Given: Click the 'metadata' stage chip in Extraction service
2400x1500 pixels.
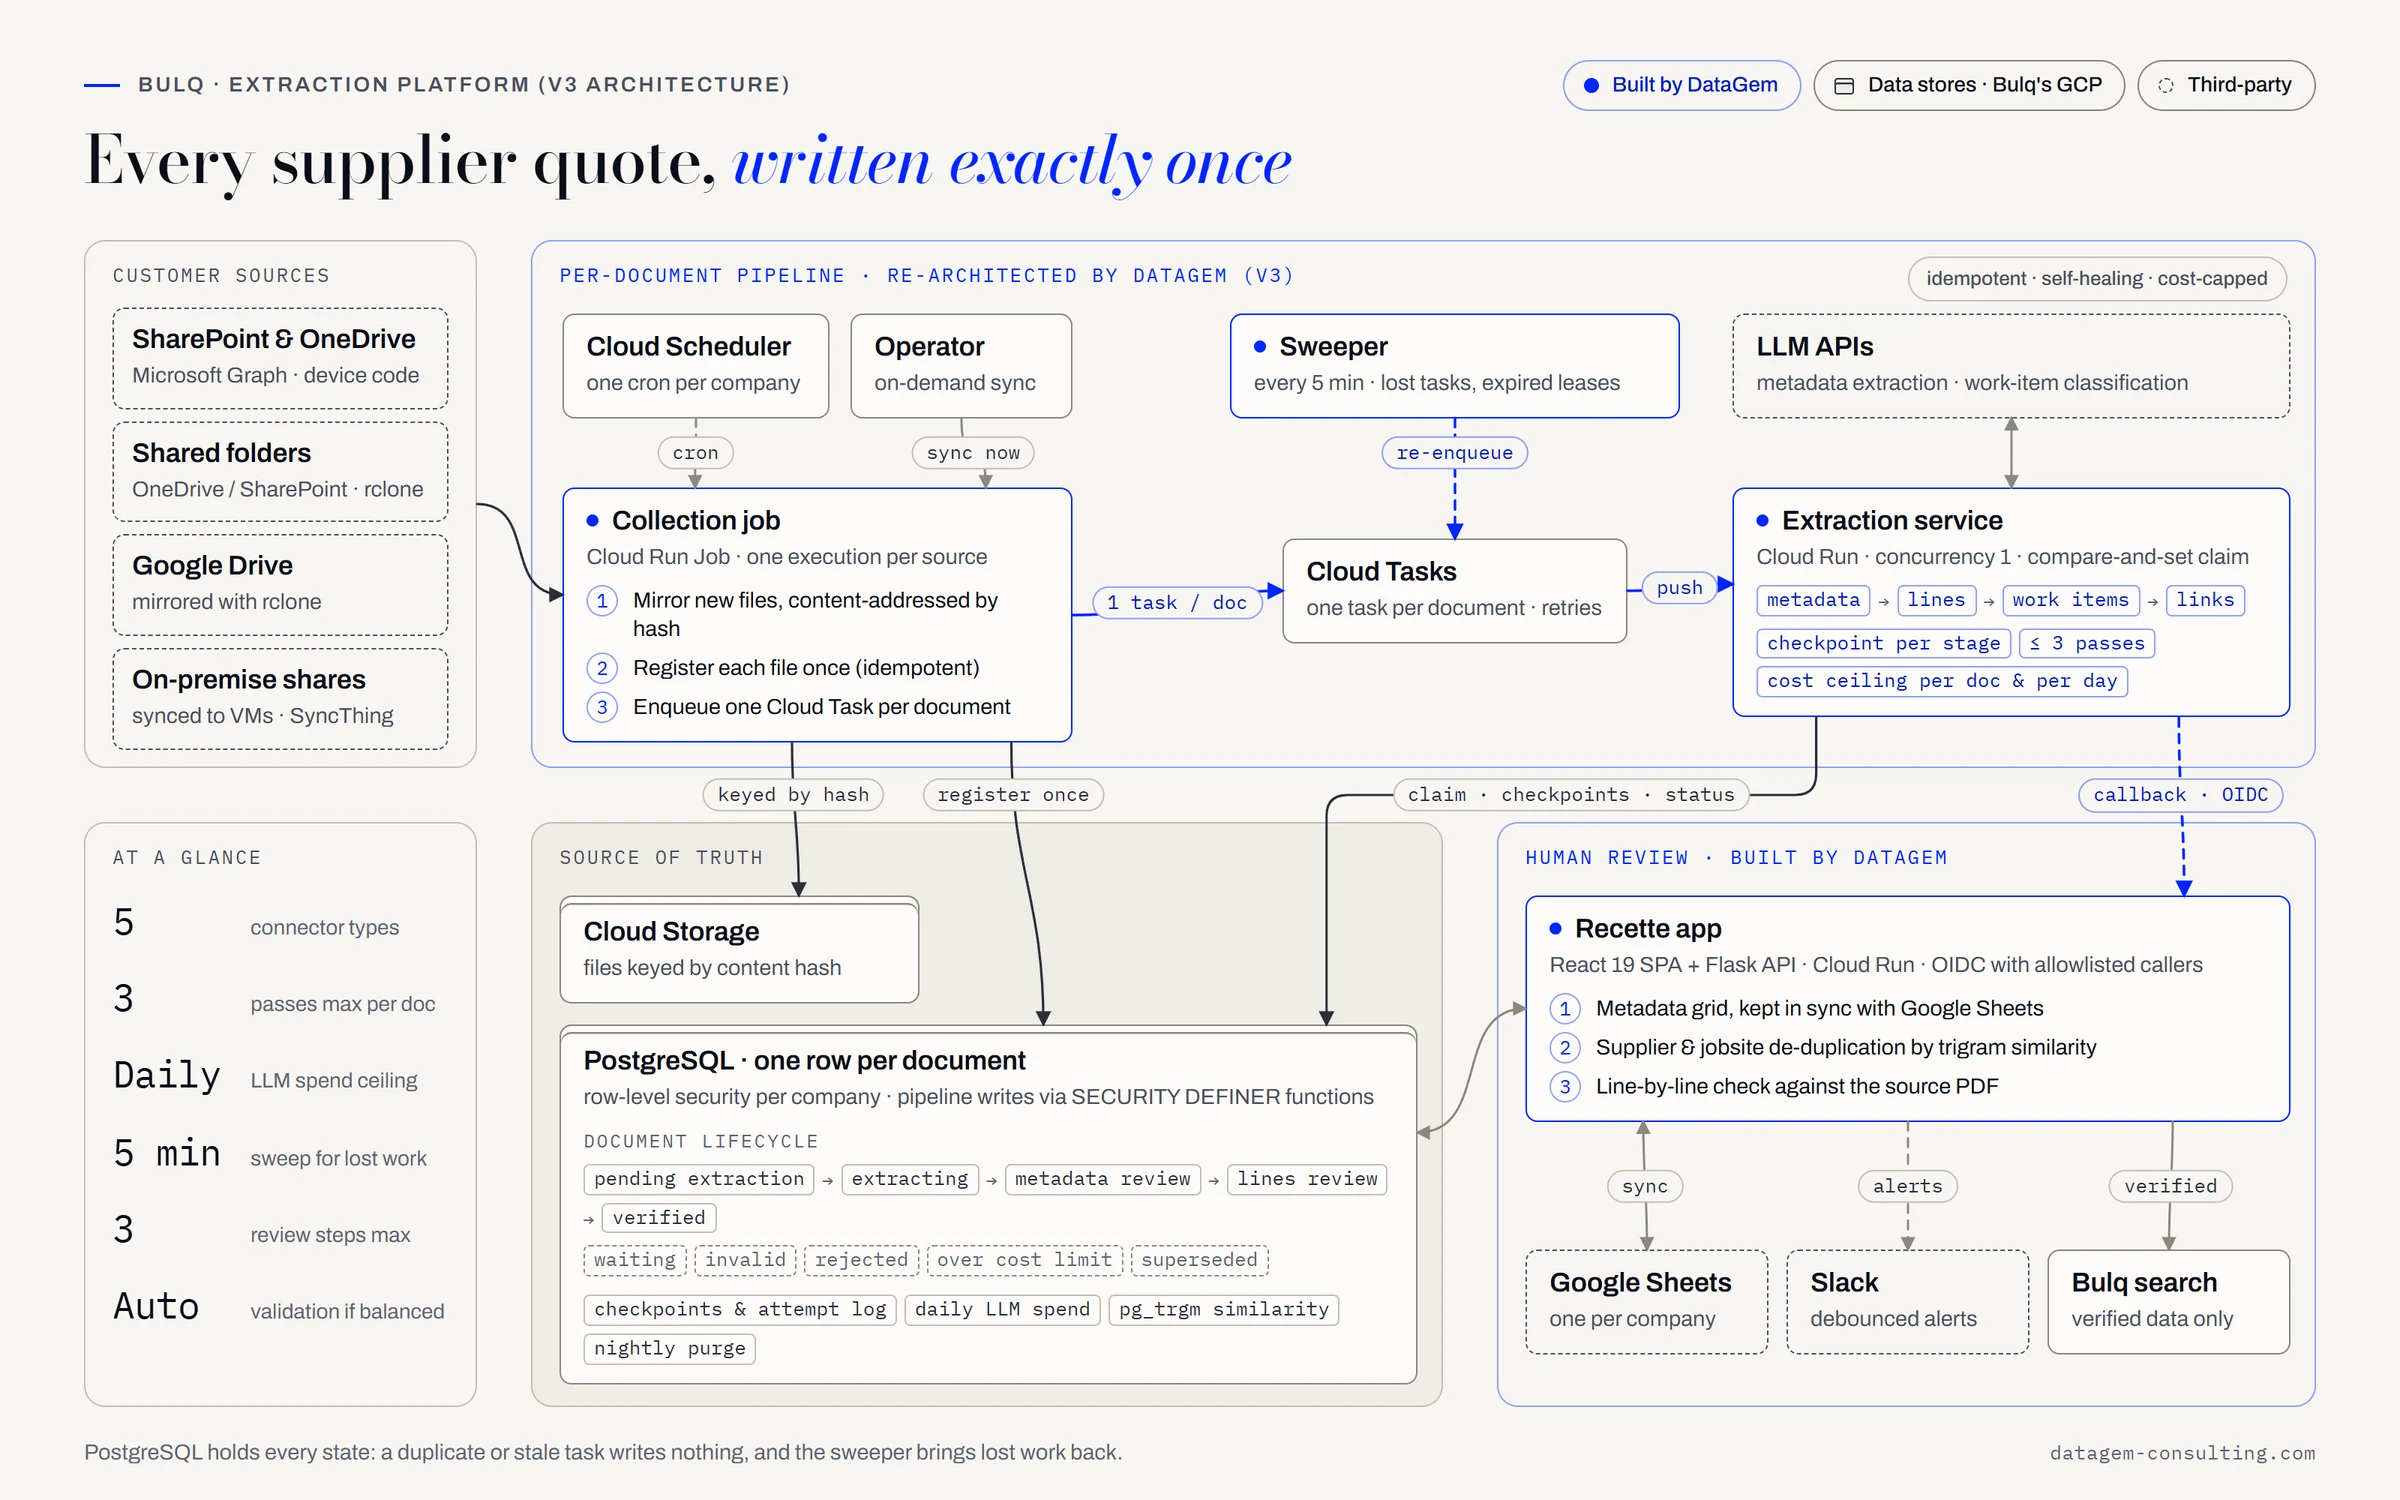Looking at the screenshot, I should pos(1812,600).
